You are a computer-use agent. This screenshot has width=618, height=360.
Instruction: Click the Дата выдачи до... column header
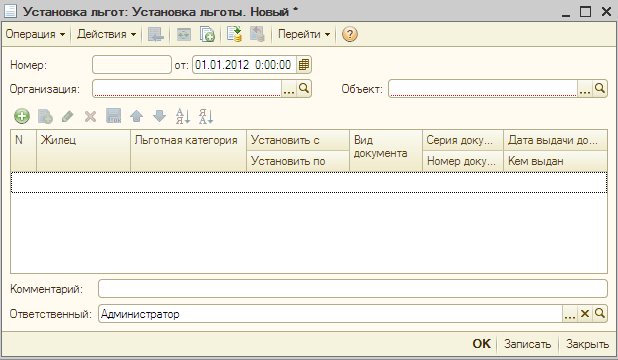pyautogui.click(x=555, y=140)
